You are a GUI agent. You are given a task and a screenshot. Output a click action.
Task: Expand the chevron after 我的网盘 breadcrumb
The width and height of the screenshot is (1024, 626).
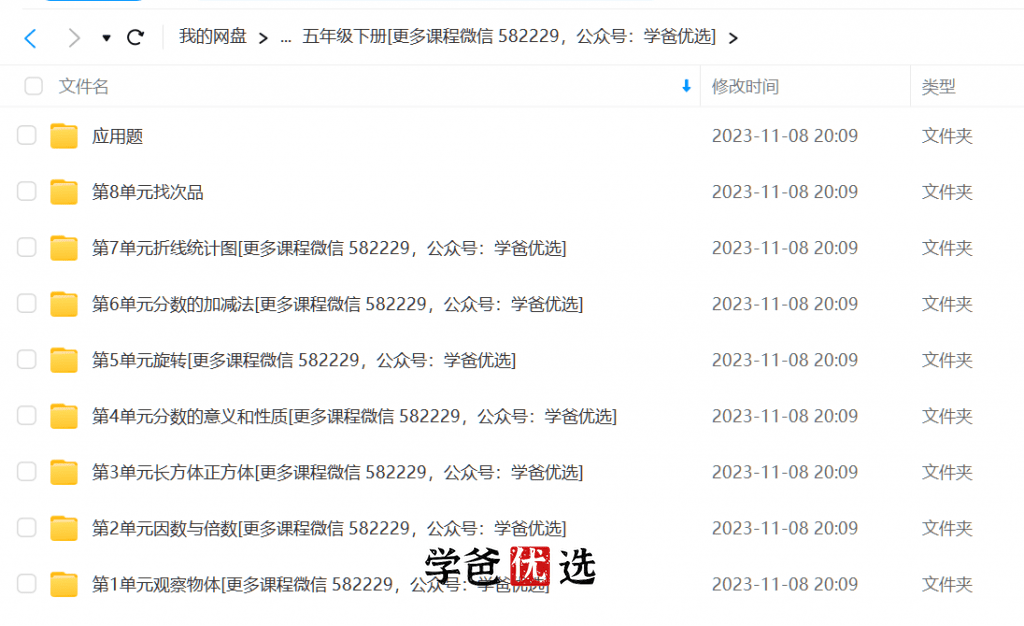pos(263,38)
